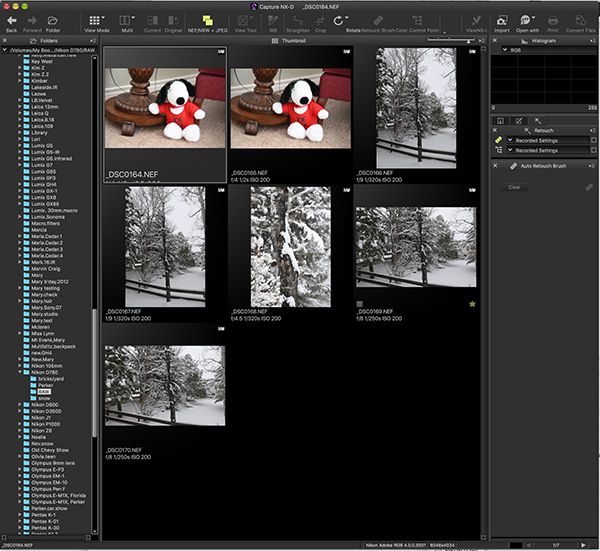This screenshot has height=551, width=600.
Task: Open the Folders panel options menu icon
Action: [x=93, y=41]
